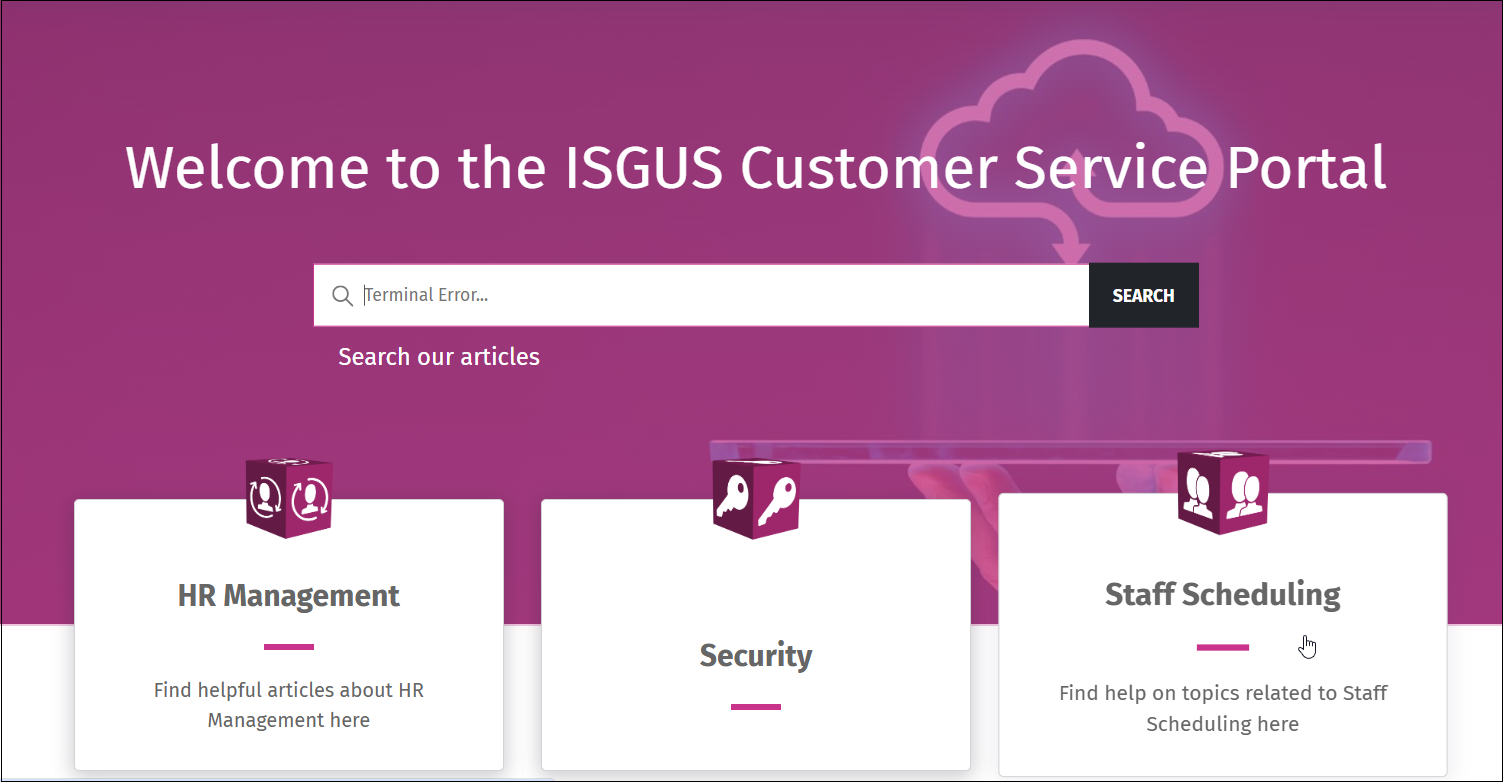Open the Staff Scheduling heading
The height and width of the screenshot is (782, 1503).
tap(1223, 594)
